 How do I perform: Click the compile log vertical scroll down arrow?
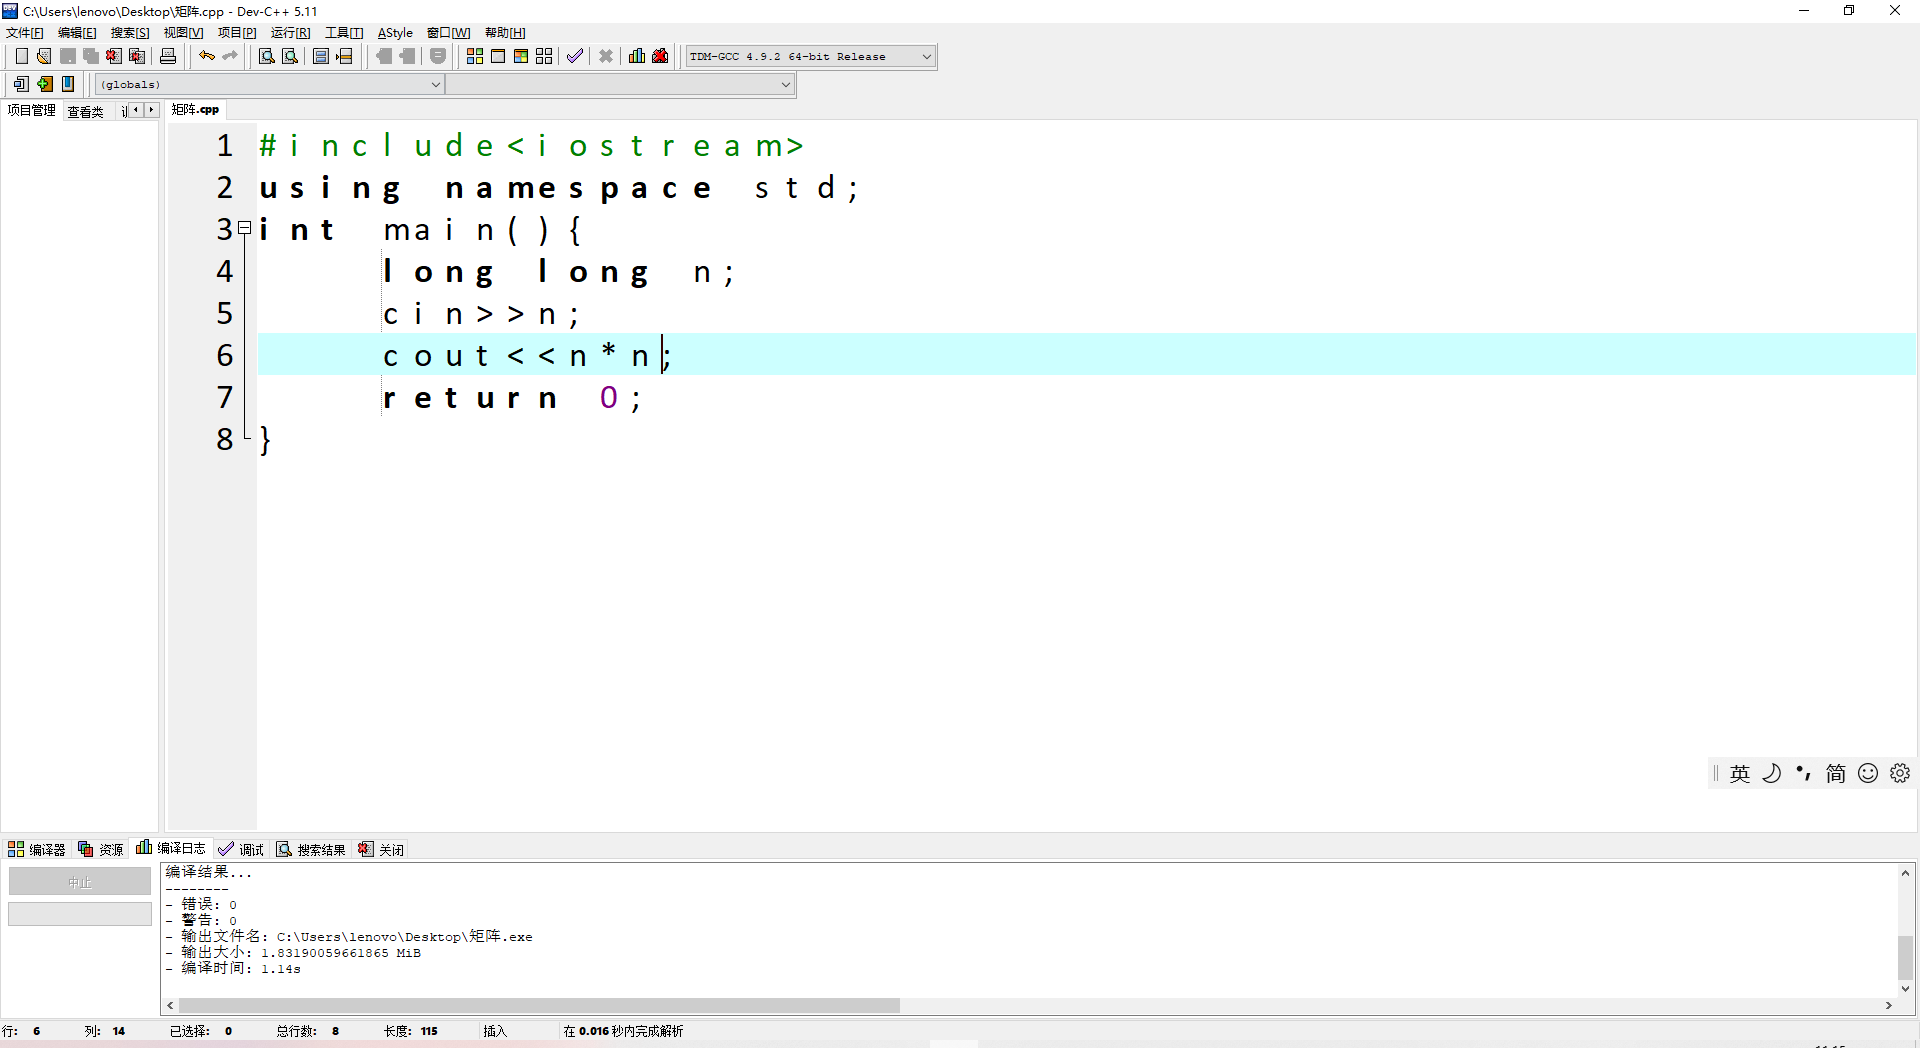[1905, 989]
